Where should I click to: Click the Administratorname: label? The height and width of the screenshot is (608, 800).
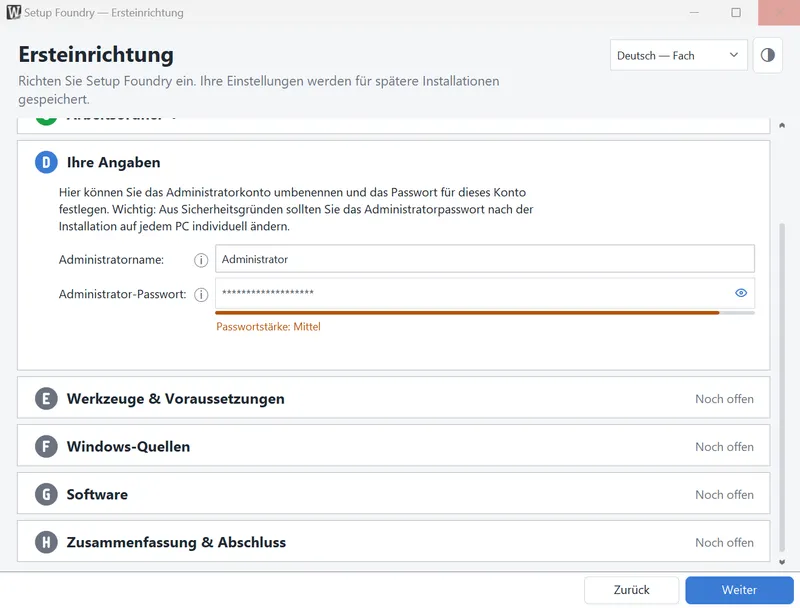(x=111, y=260)
